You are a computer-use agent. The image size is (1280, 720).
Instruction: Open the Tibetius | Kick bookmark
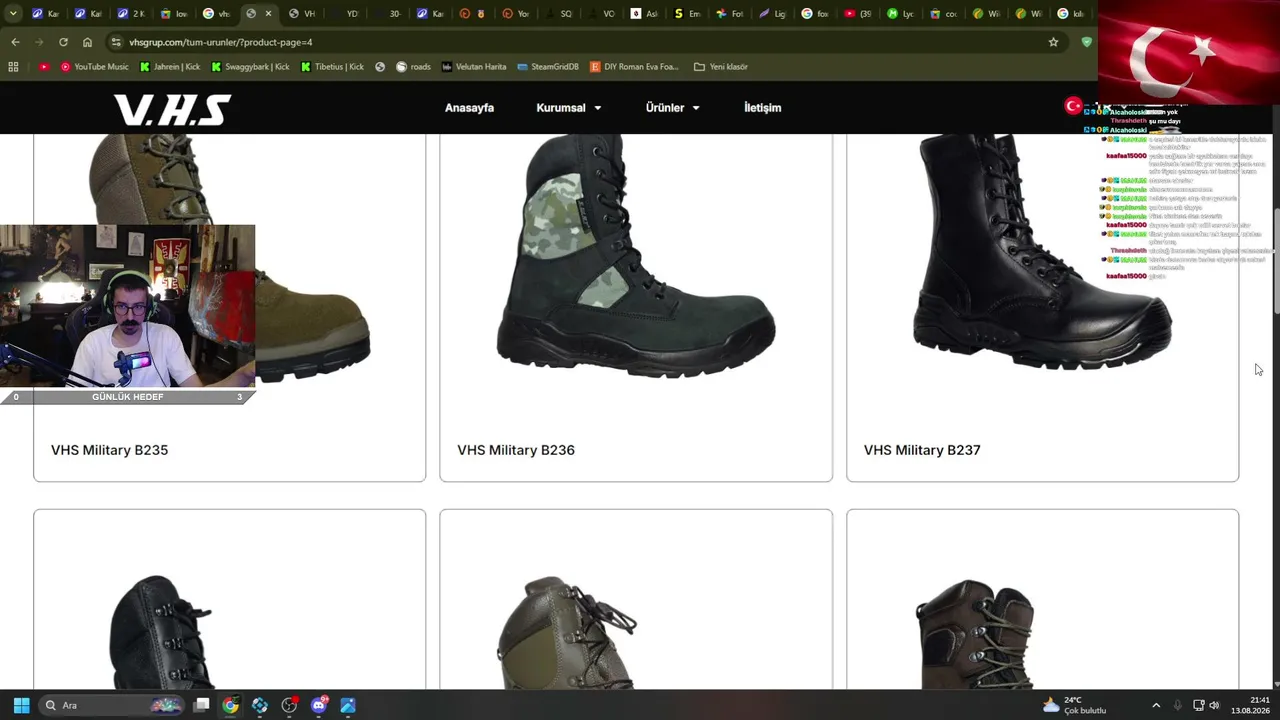point(332,67)
